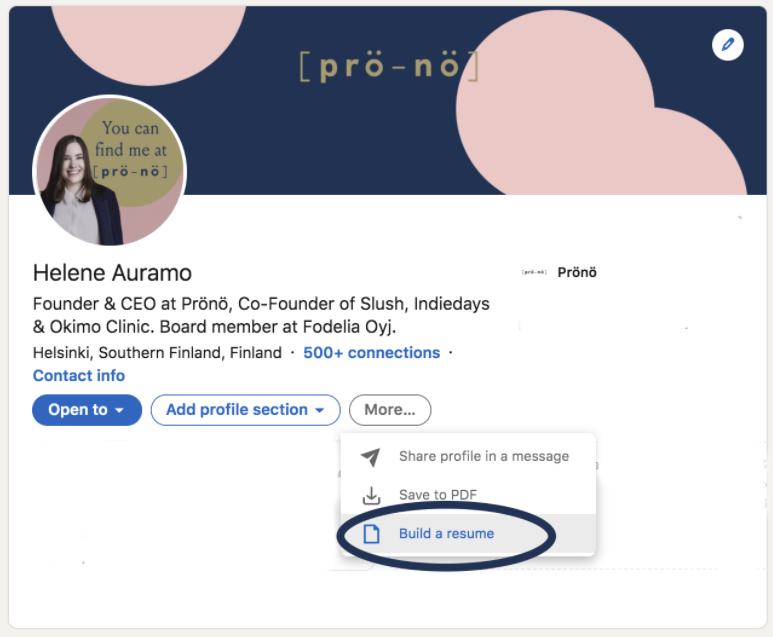This screenshot has height=637, width=773.
Task: Click the Prönö company name link
Action: [x=577, y=272]
